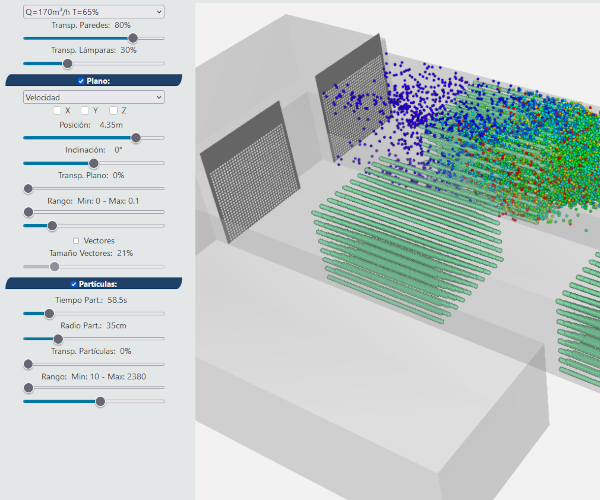Click the Transp. Plano slider handle
The image size is (600, 500).
coord(28,188)
